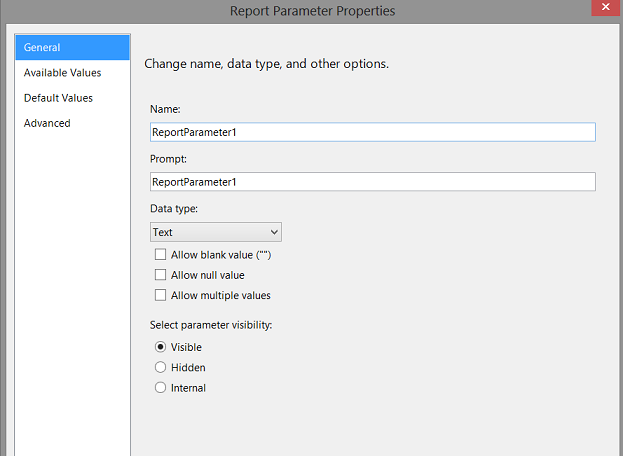
Task: Click into the Prompt text field
Action: pos(371,182)
